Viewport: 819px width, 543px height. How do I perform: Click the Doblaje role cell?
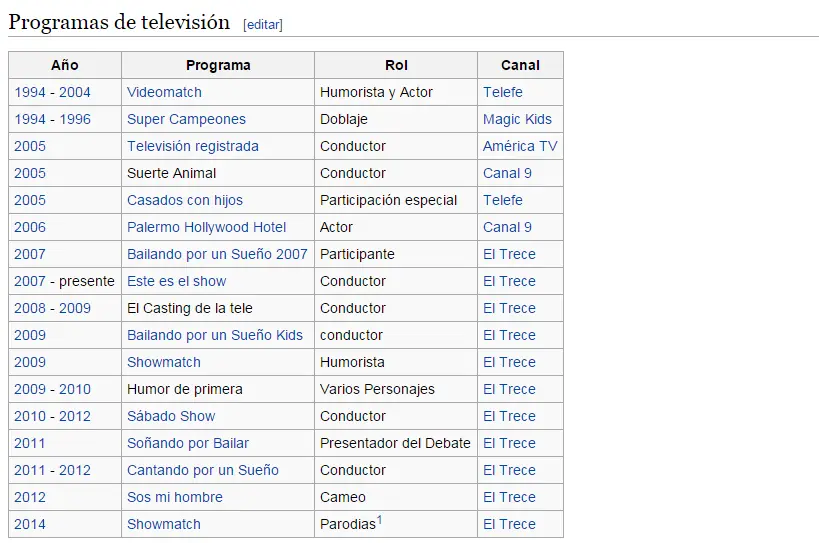[396, 120]
